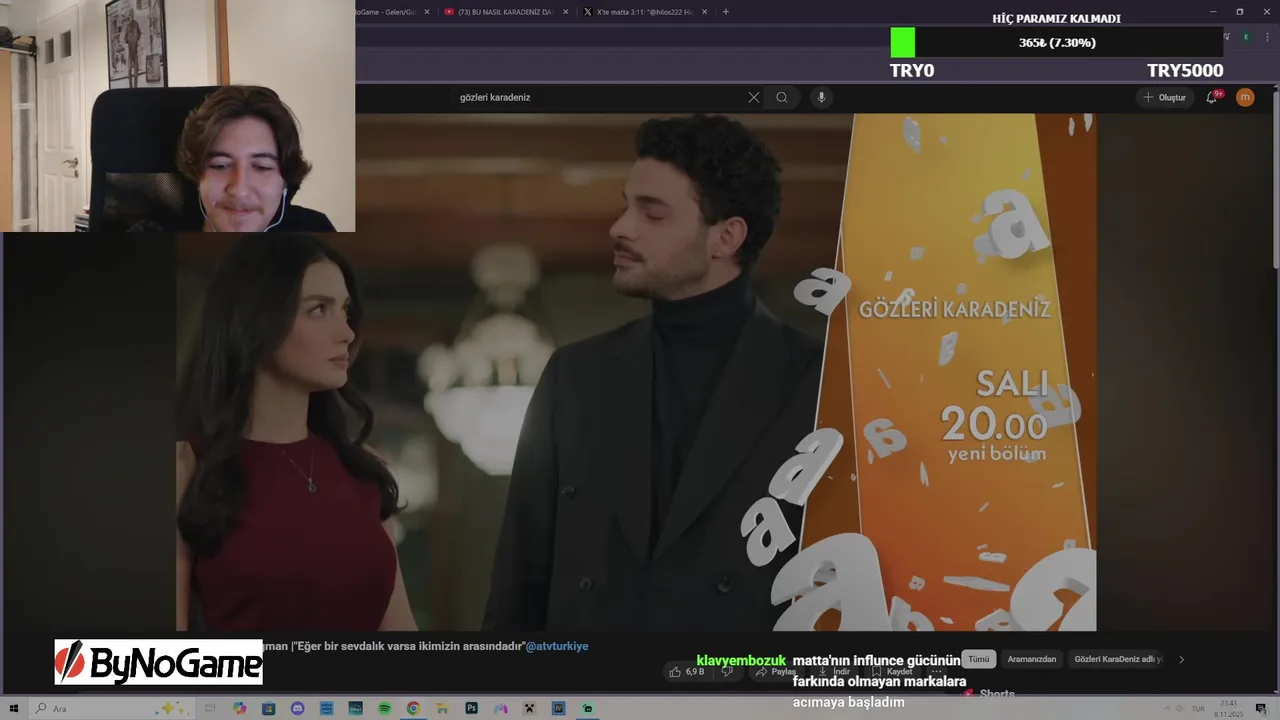Screen dimensions: 1280x720
Task: Dislike the video
Action: pos(727,672)
